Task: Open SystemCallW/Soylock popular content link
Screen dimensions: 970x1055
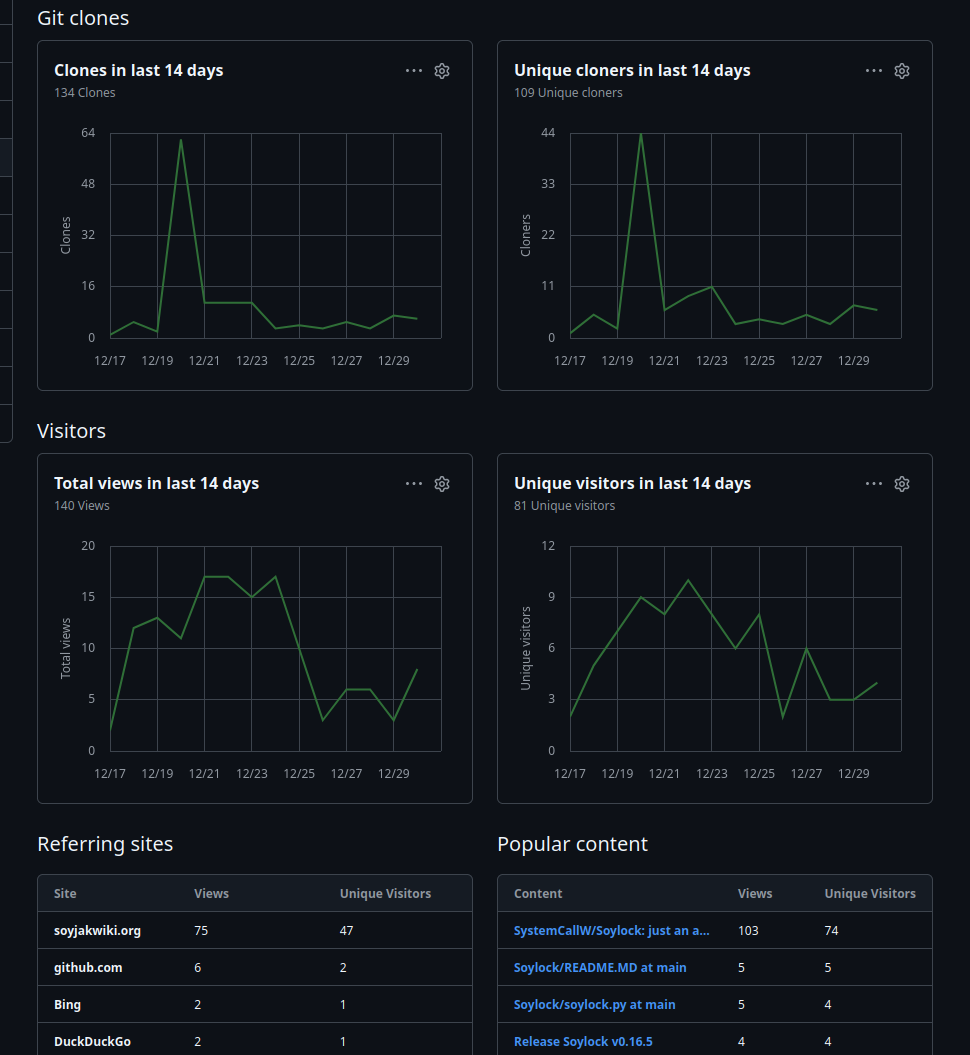Action: coord(611,930)
